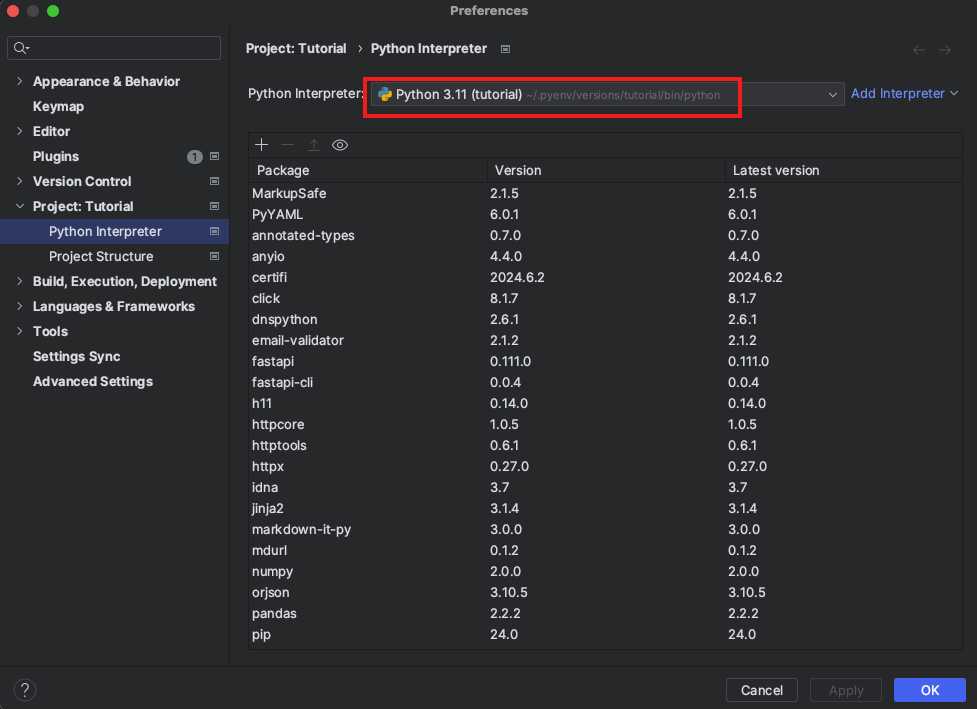Select the httpx package row
This screenshot has height=709, width=977.
tap(606, 466)
